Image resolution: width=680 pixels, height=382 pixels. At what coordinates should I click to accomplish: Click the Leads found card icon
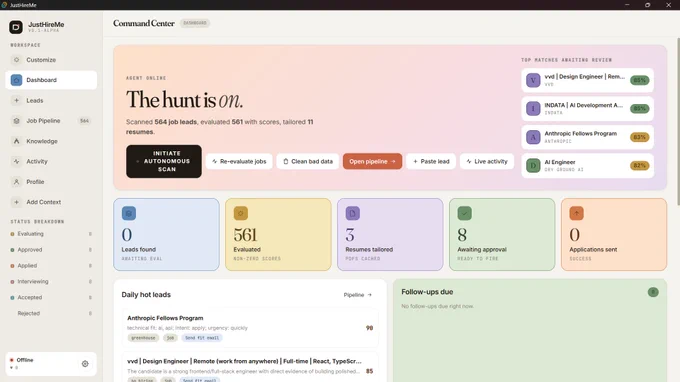(x=129, y=213)
